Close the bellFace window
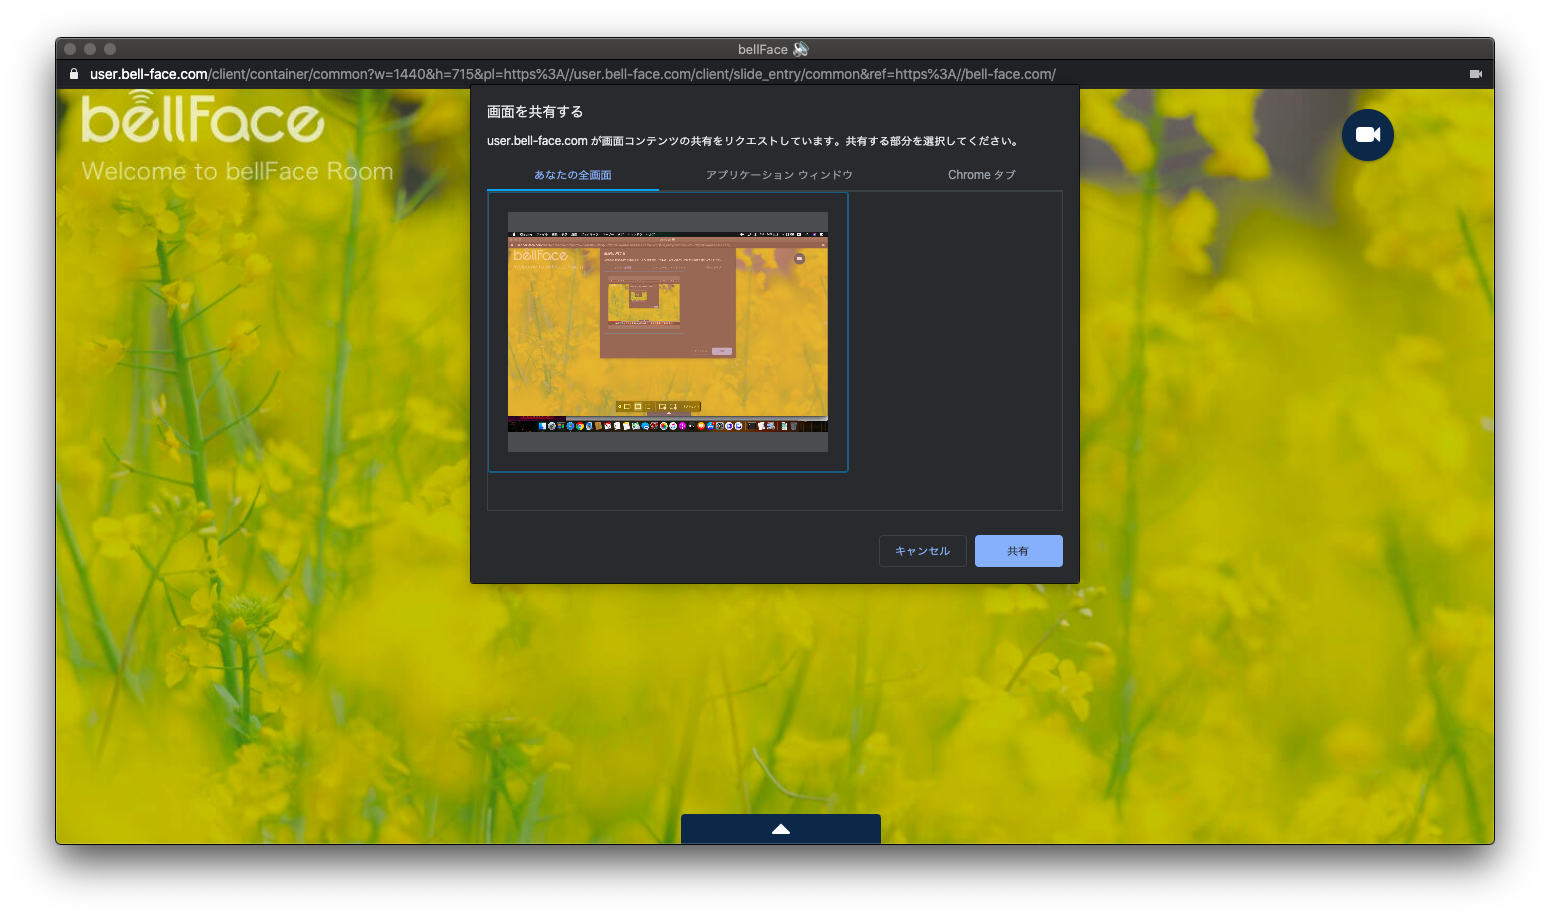The width and height of the screenshot is (1550, 918). click(x=70, y=49)
